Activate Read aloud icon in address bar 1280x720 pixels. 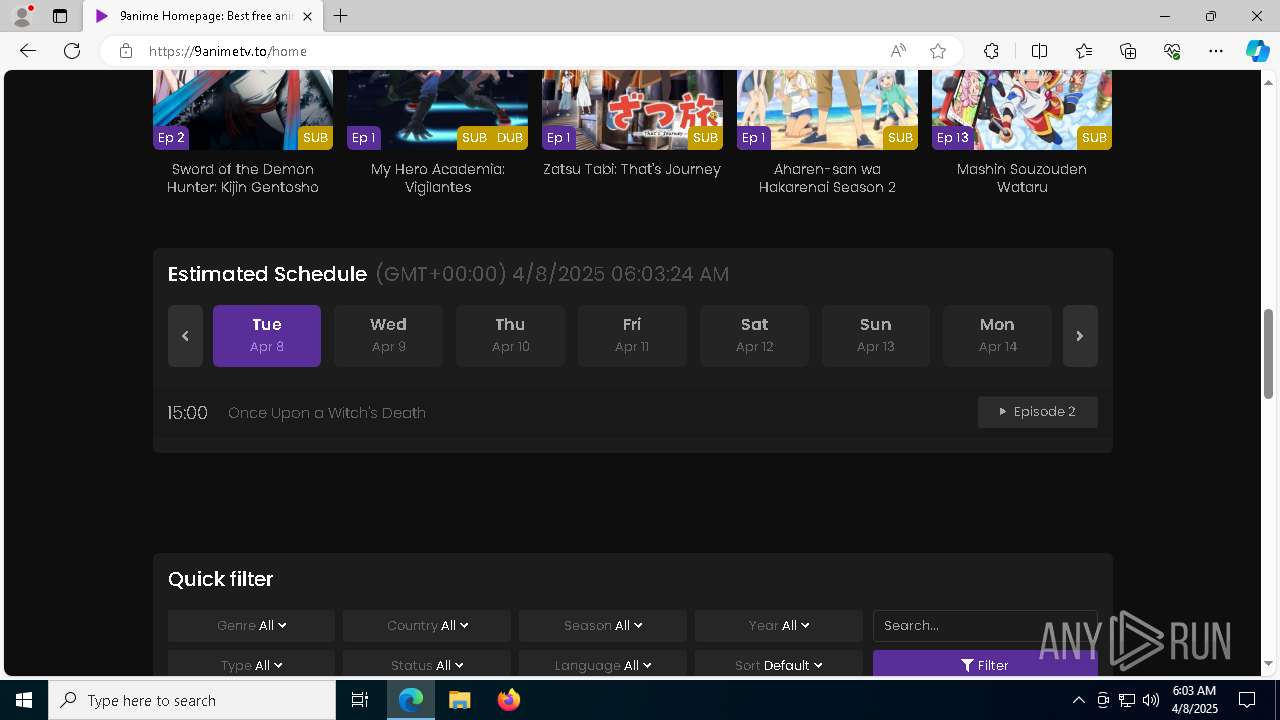click(x=898, y=51)
